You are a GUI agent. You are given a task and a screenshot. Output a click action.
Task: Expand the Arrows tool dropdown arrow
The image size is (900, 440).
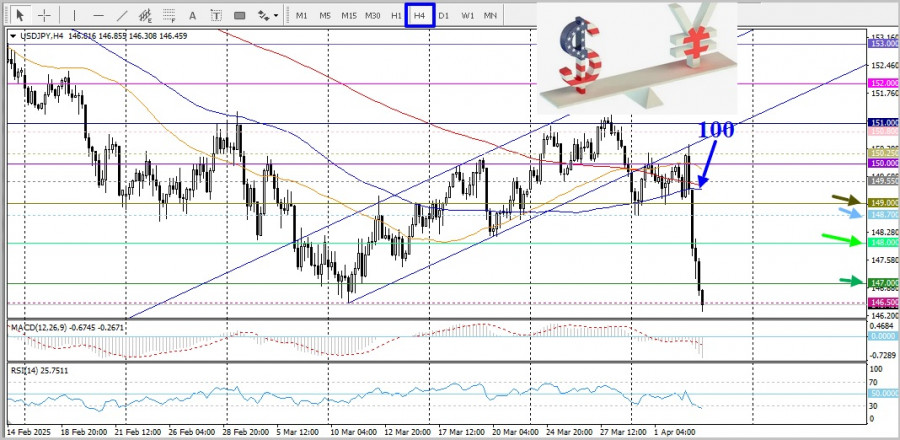tap(277, 15)
